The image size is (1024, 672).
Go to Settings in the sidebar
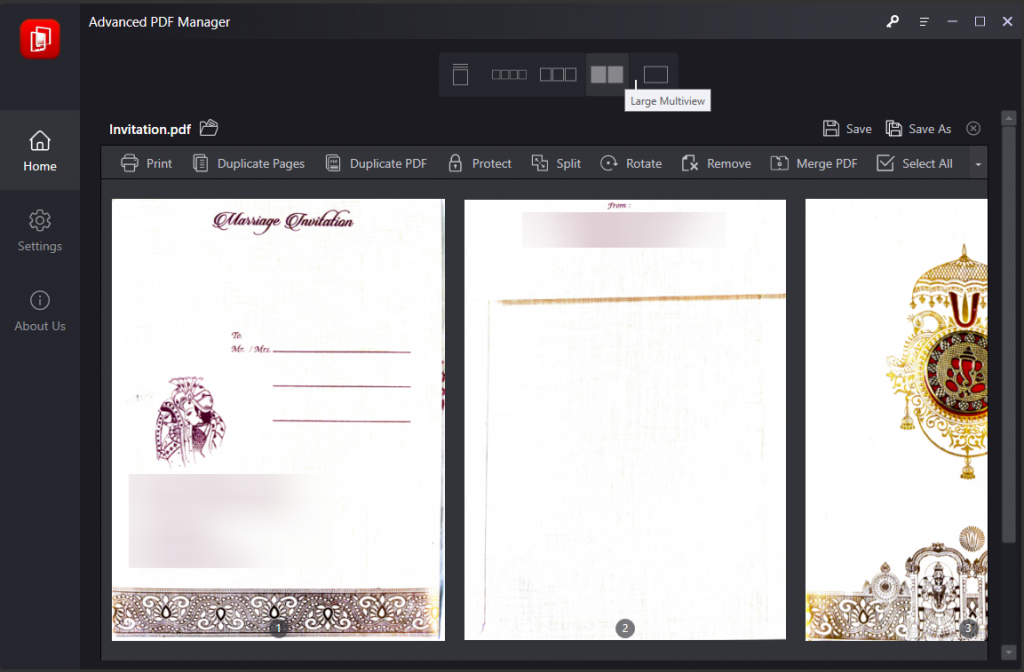tap(40, 231)
